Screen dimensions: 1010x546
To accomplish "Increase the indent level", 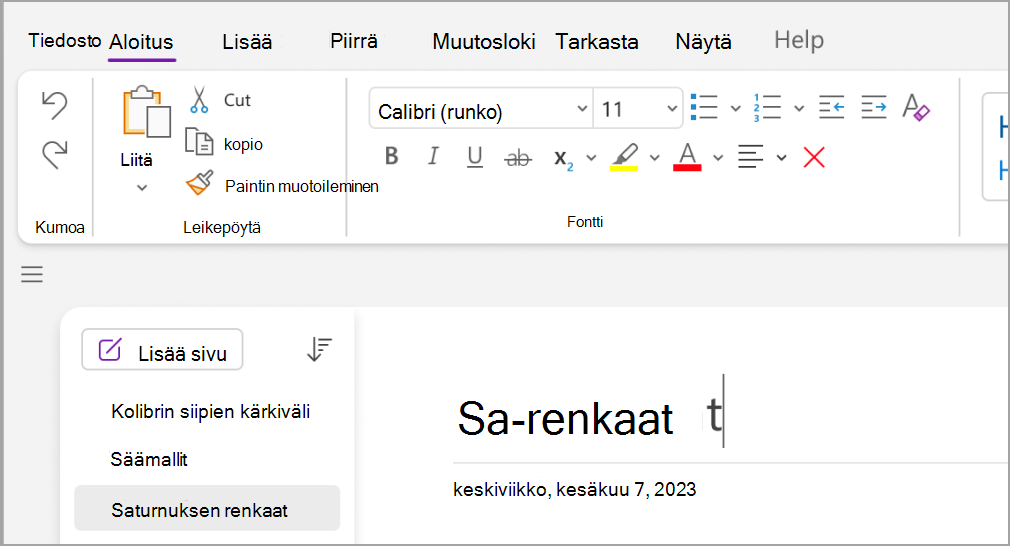I will coord(873,107).
